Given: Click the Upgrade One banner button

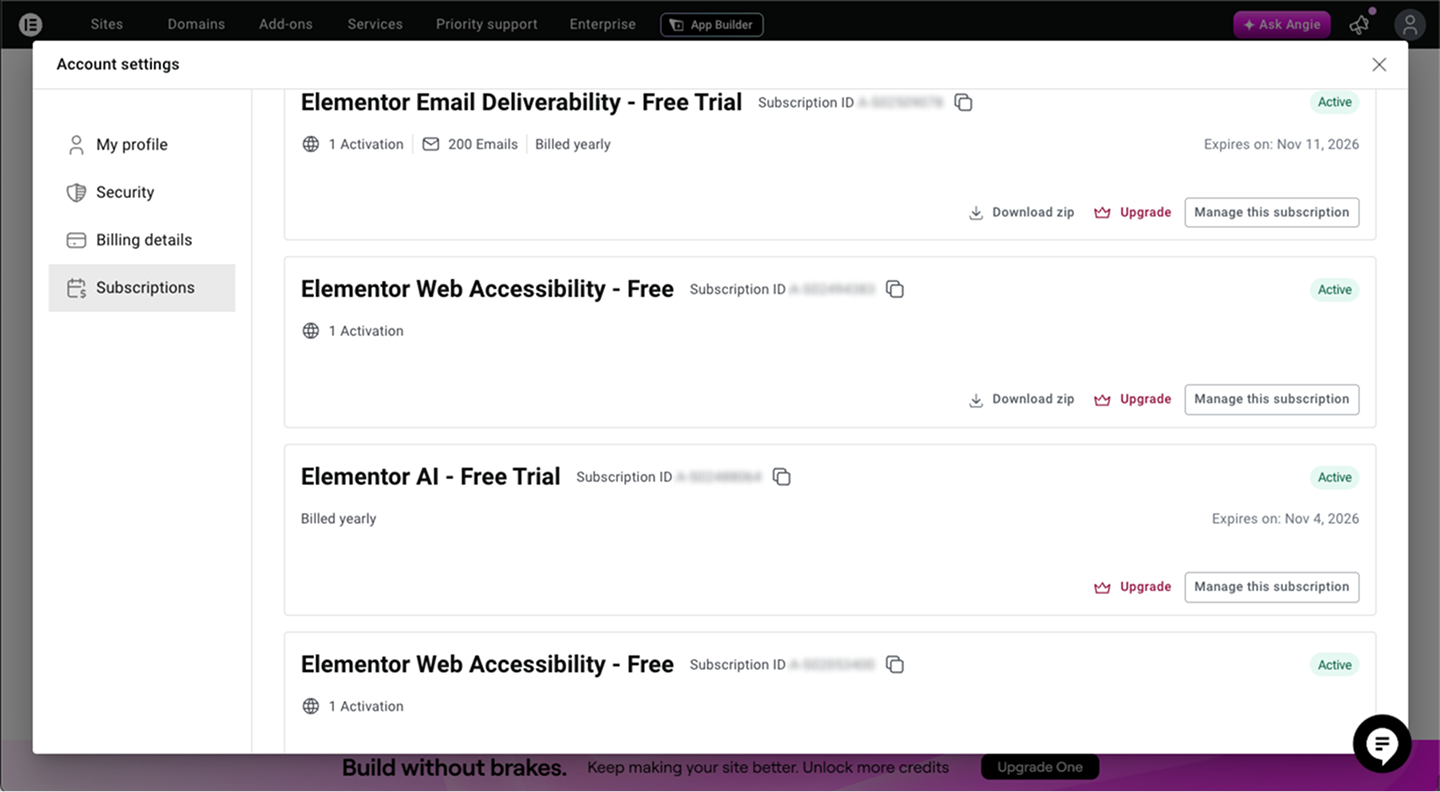Looking at the screenshot, I should click(1040, 767).
